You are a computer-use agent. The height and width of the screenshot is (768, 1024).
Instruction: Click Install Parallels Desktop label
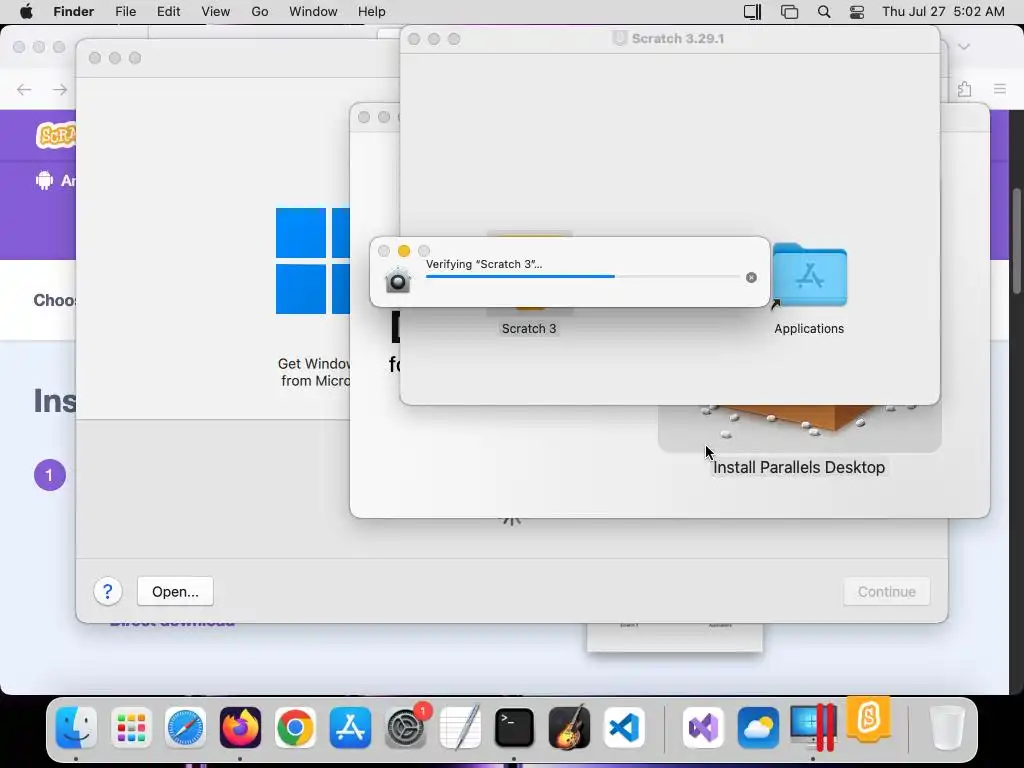click(x=799, y=468)
